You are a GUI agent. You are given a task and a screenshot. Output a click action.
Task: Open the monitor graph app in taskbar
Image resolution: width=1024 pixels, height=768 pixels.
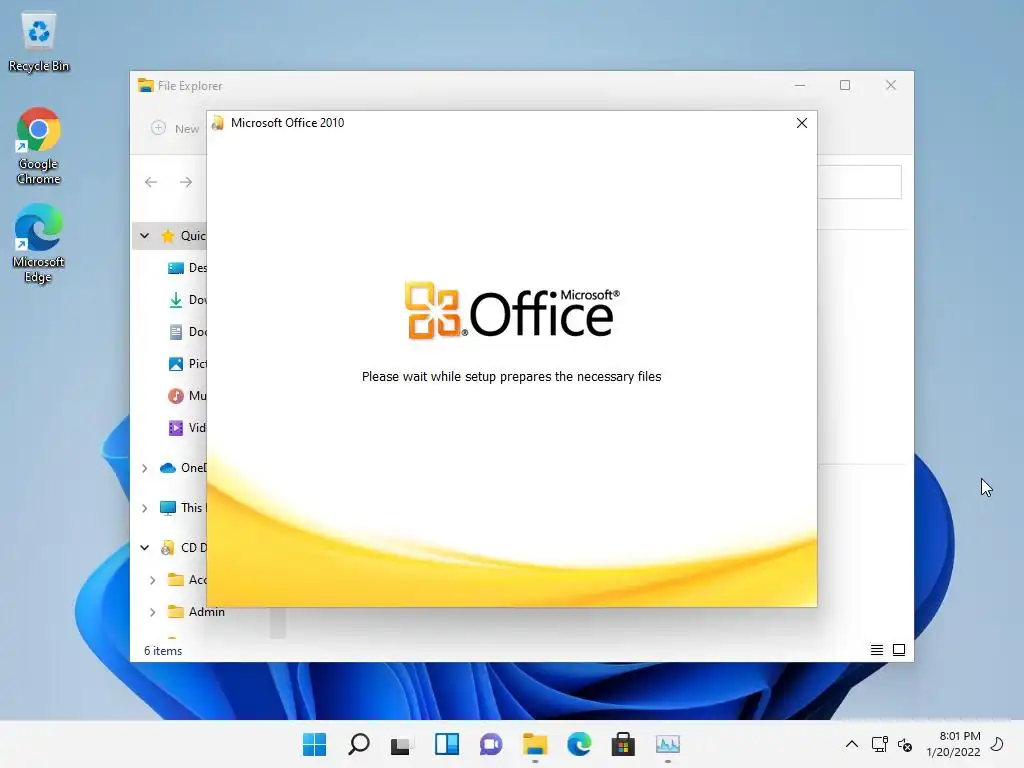pyautogui.click(x=667, y=744)
